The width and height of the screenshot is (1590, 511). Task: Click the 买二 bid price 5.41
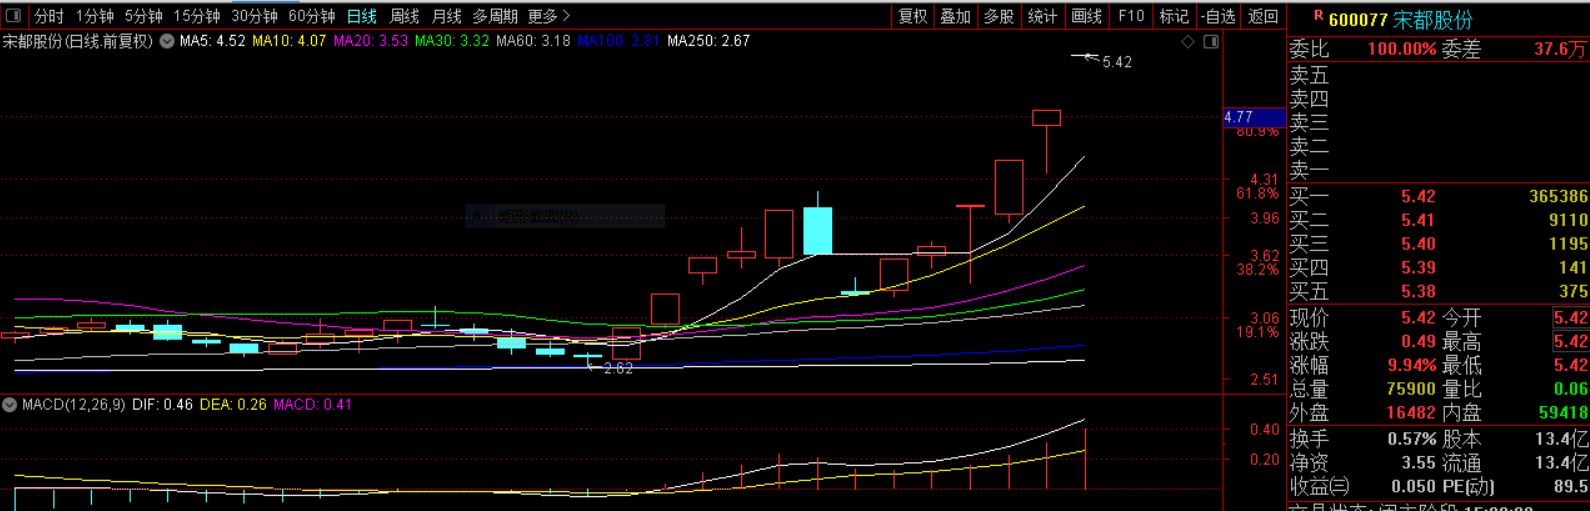[x=1418, y=220]
